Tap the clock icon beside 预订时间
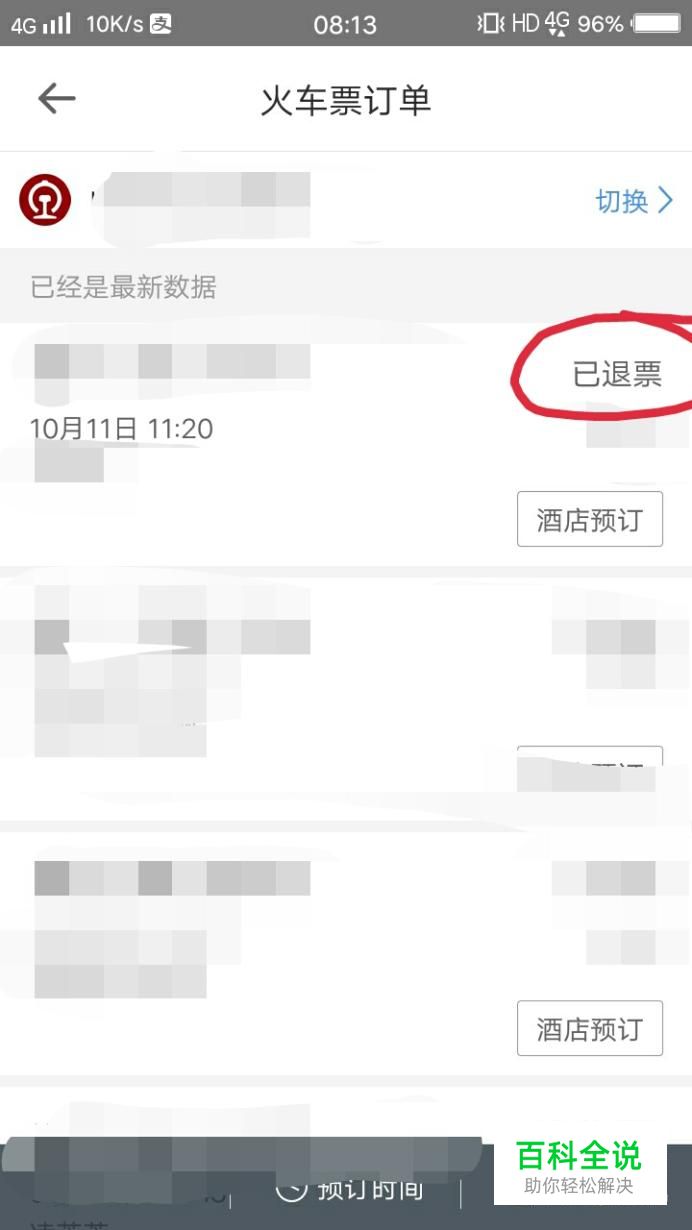692x1230 pixels. [290, 1186]
